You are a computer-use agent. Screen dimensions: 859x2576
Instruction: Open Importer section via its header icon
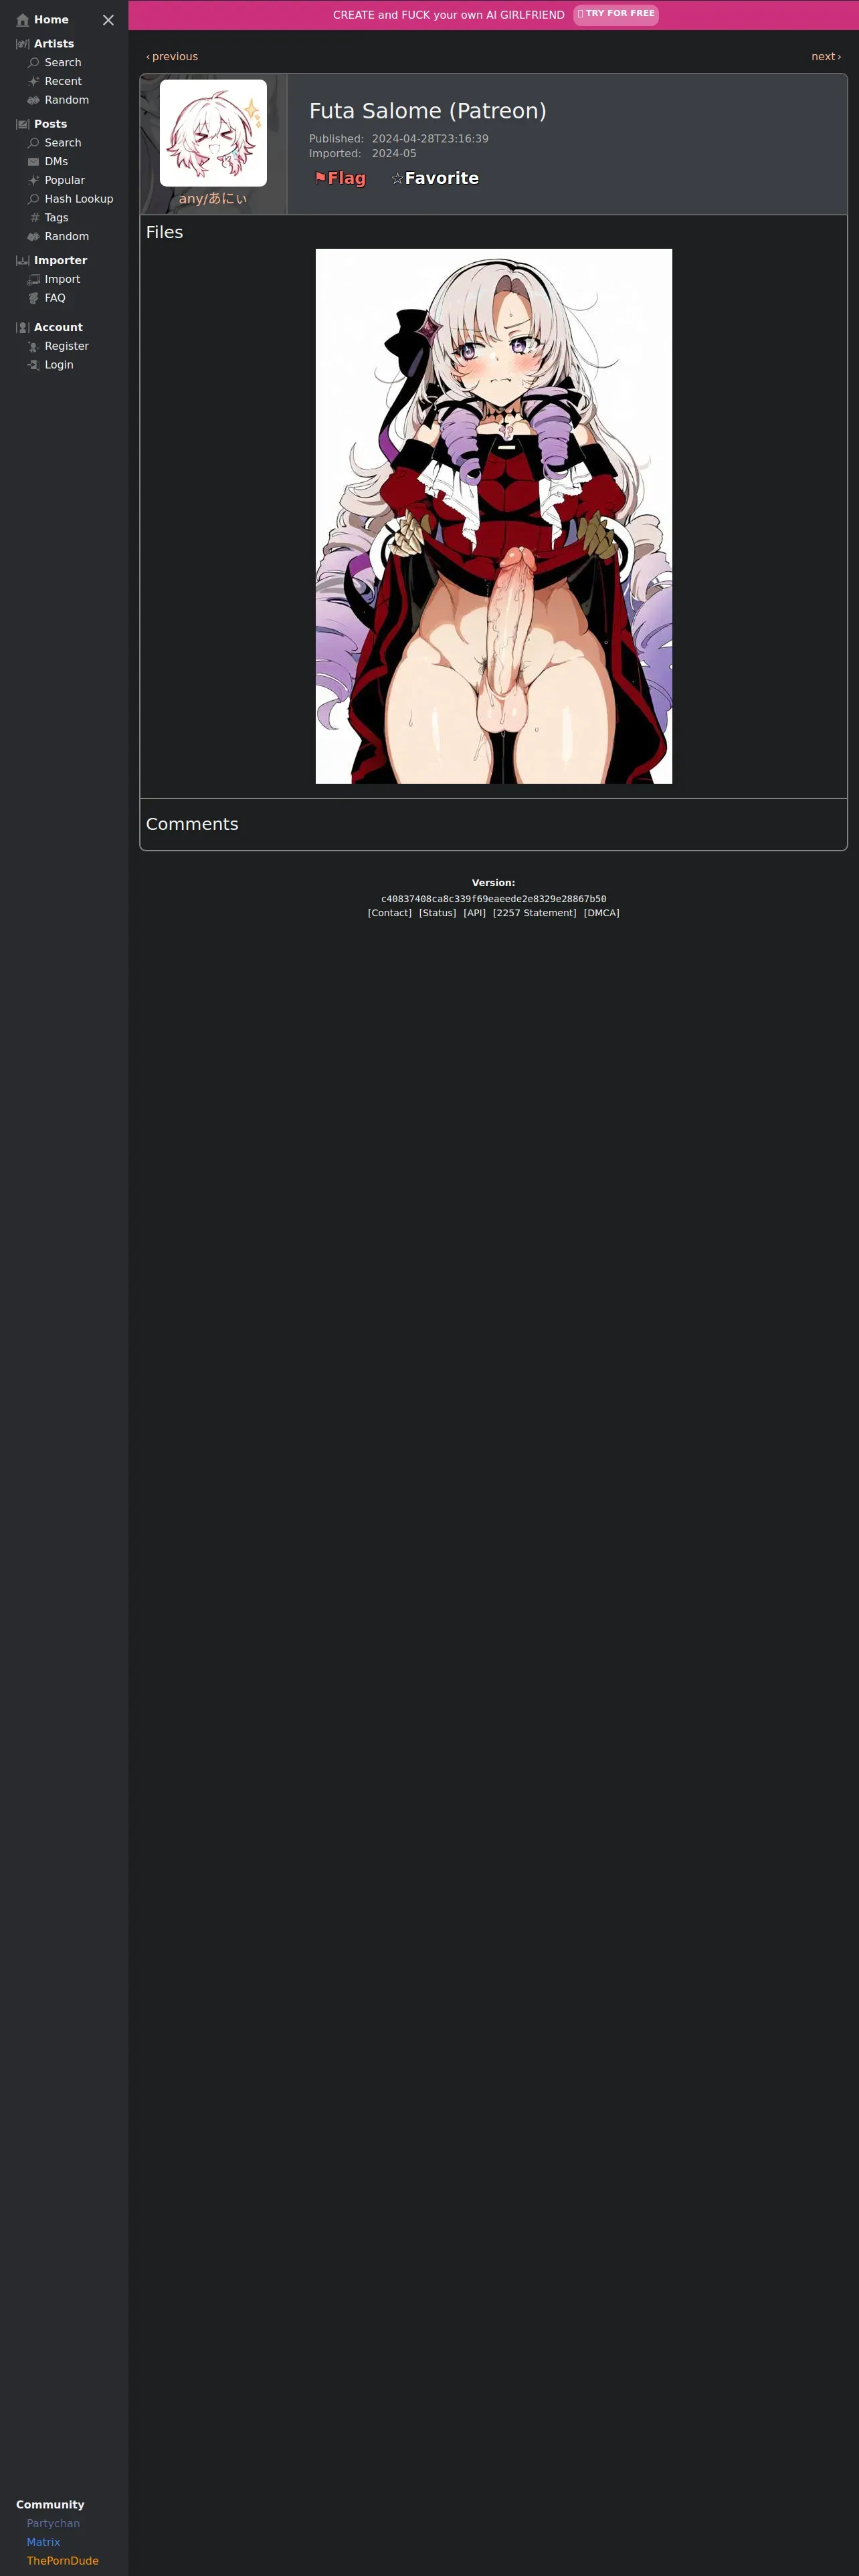pos(23,261)
